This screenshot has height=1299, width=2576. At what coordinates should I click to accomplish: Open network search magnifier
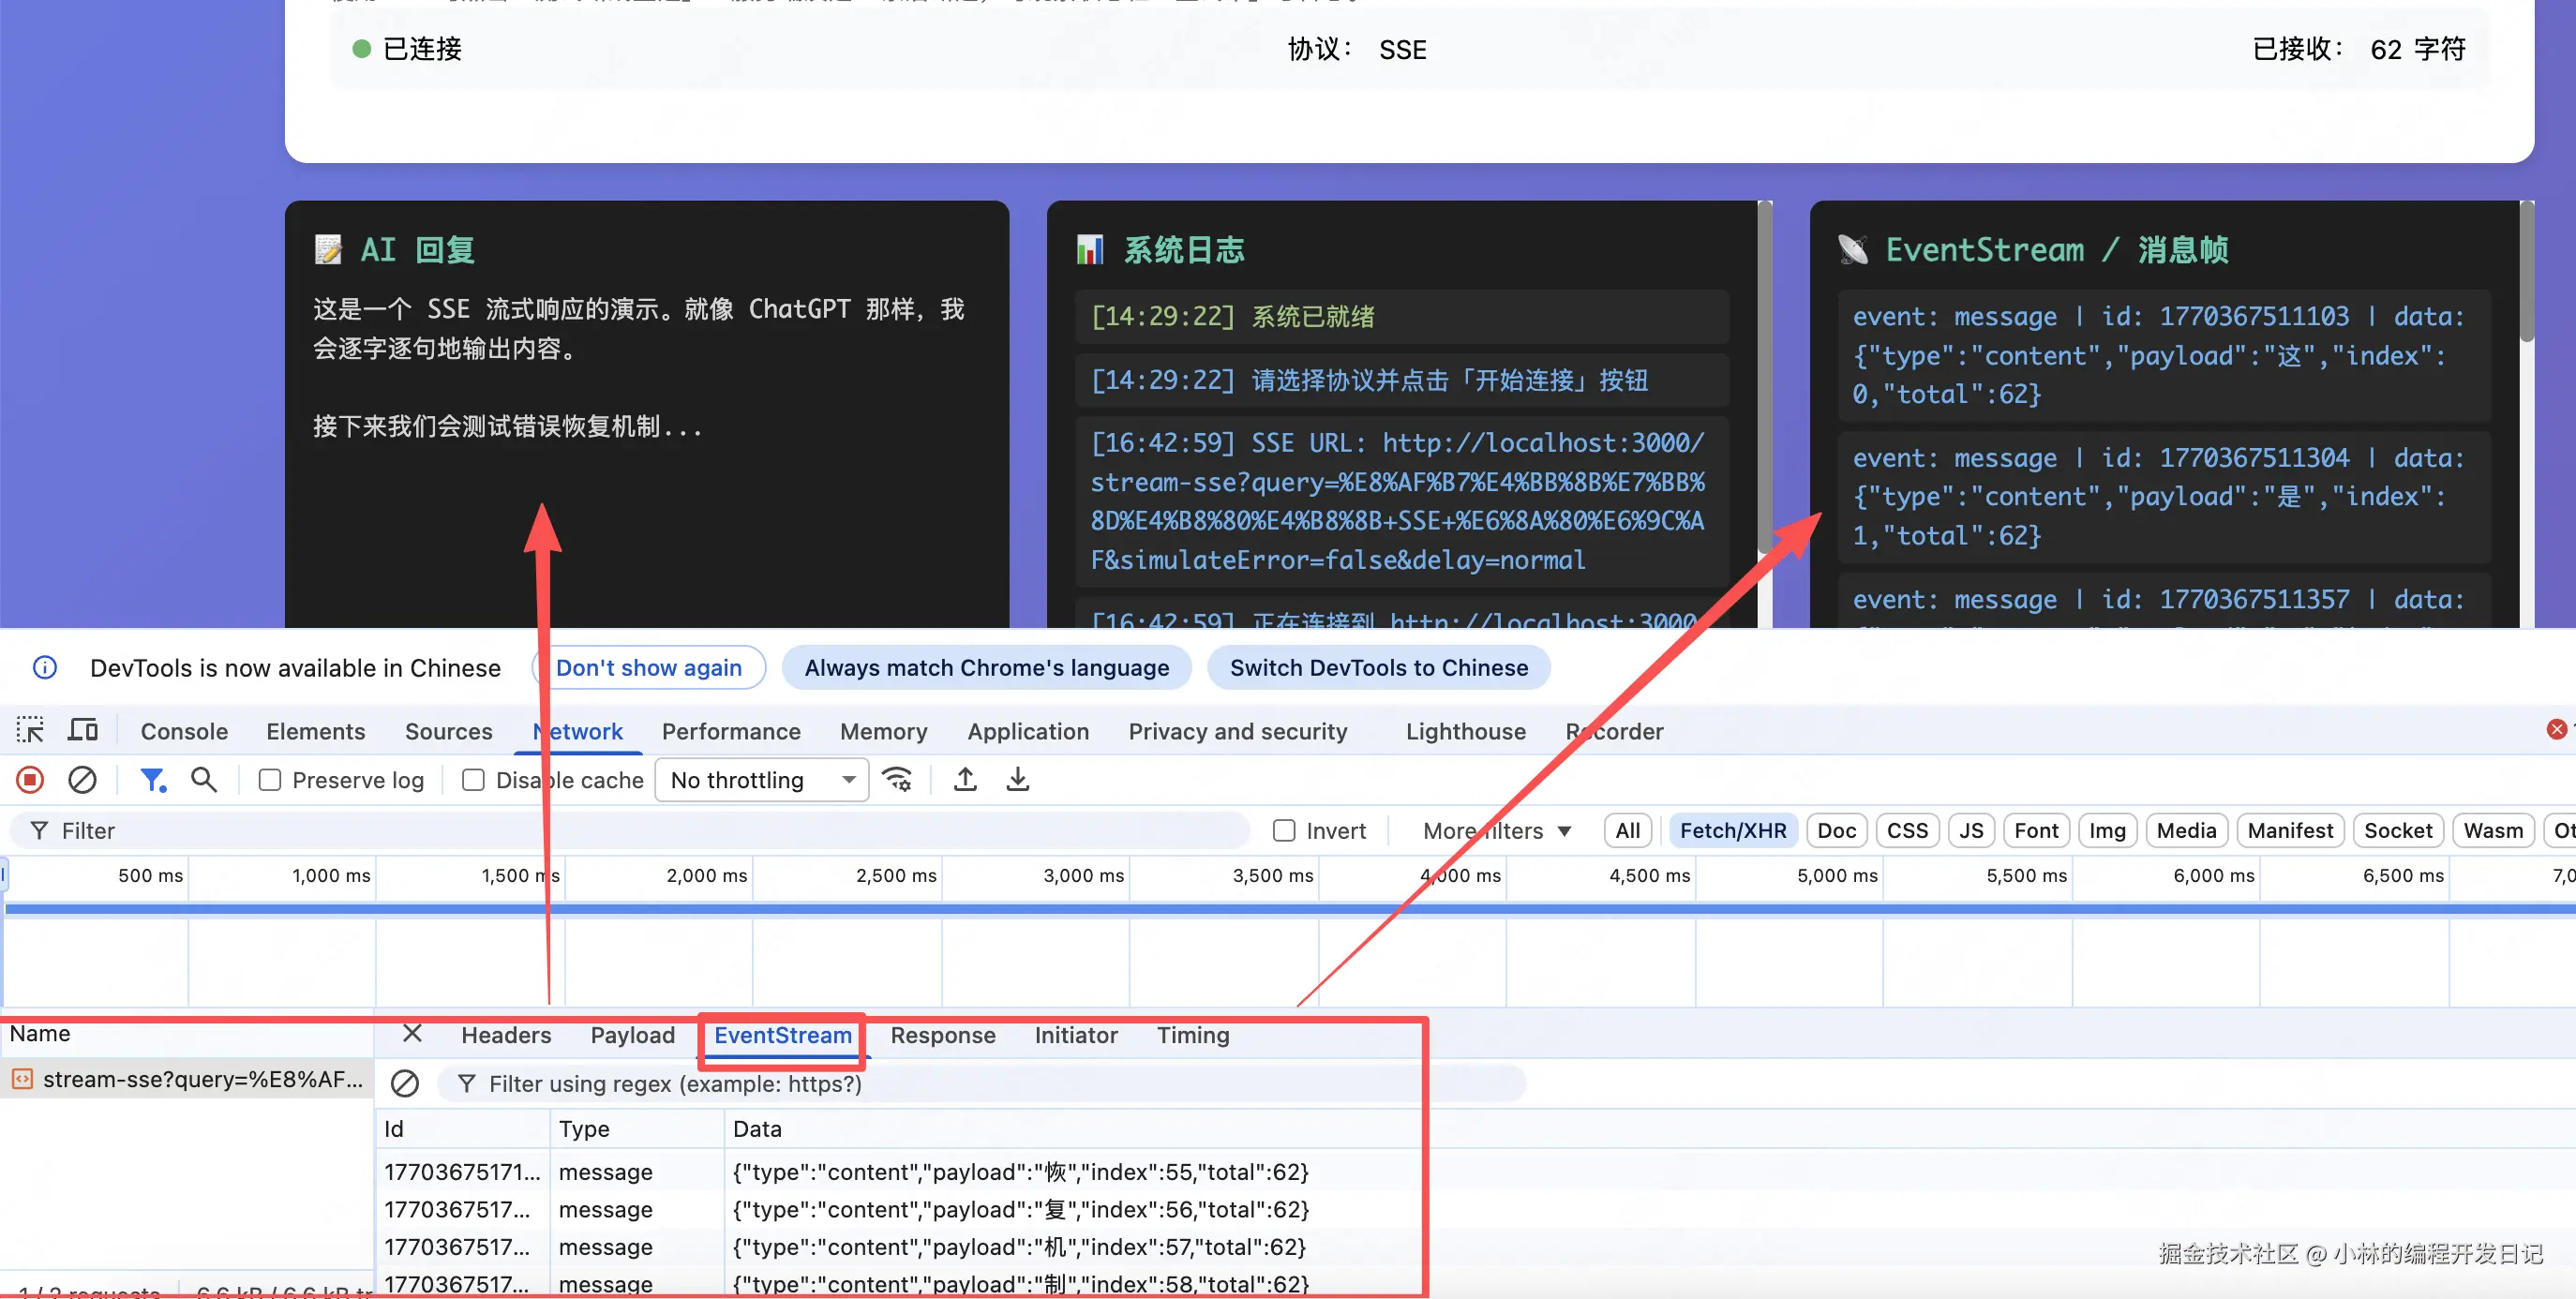click(x=204, y=779)
